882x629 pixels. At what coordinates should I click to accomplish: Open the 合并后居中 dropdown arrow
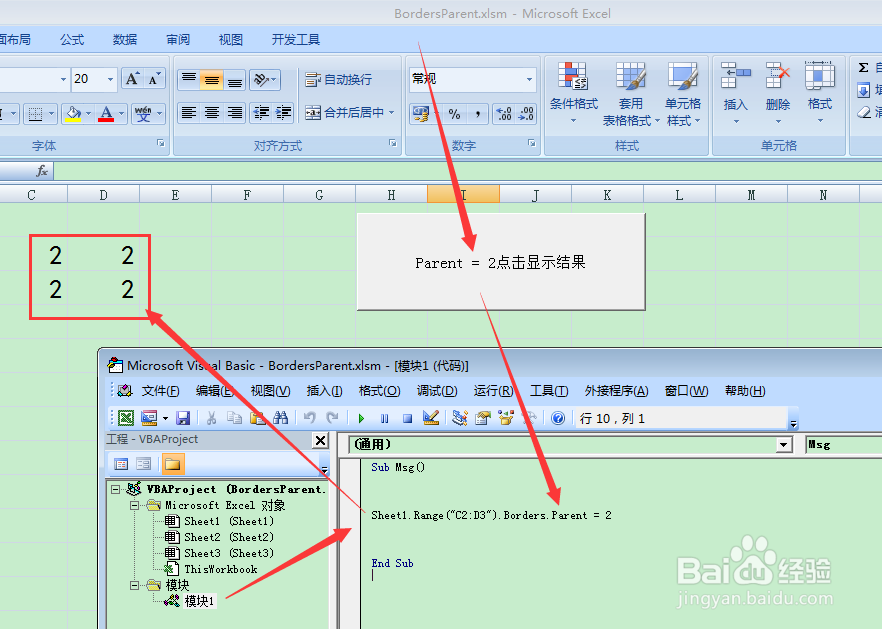pos(392,113)
